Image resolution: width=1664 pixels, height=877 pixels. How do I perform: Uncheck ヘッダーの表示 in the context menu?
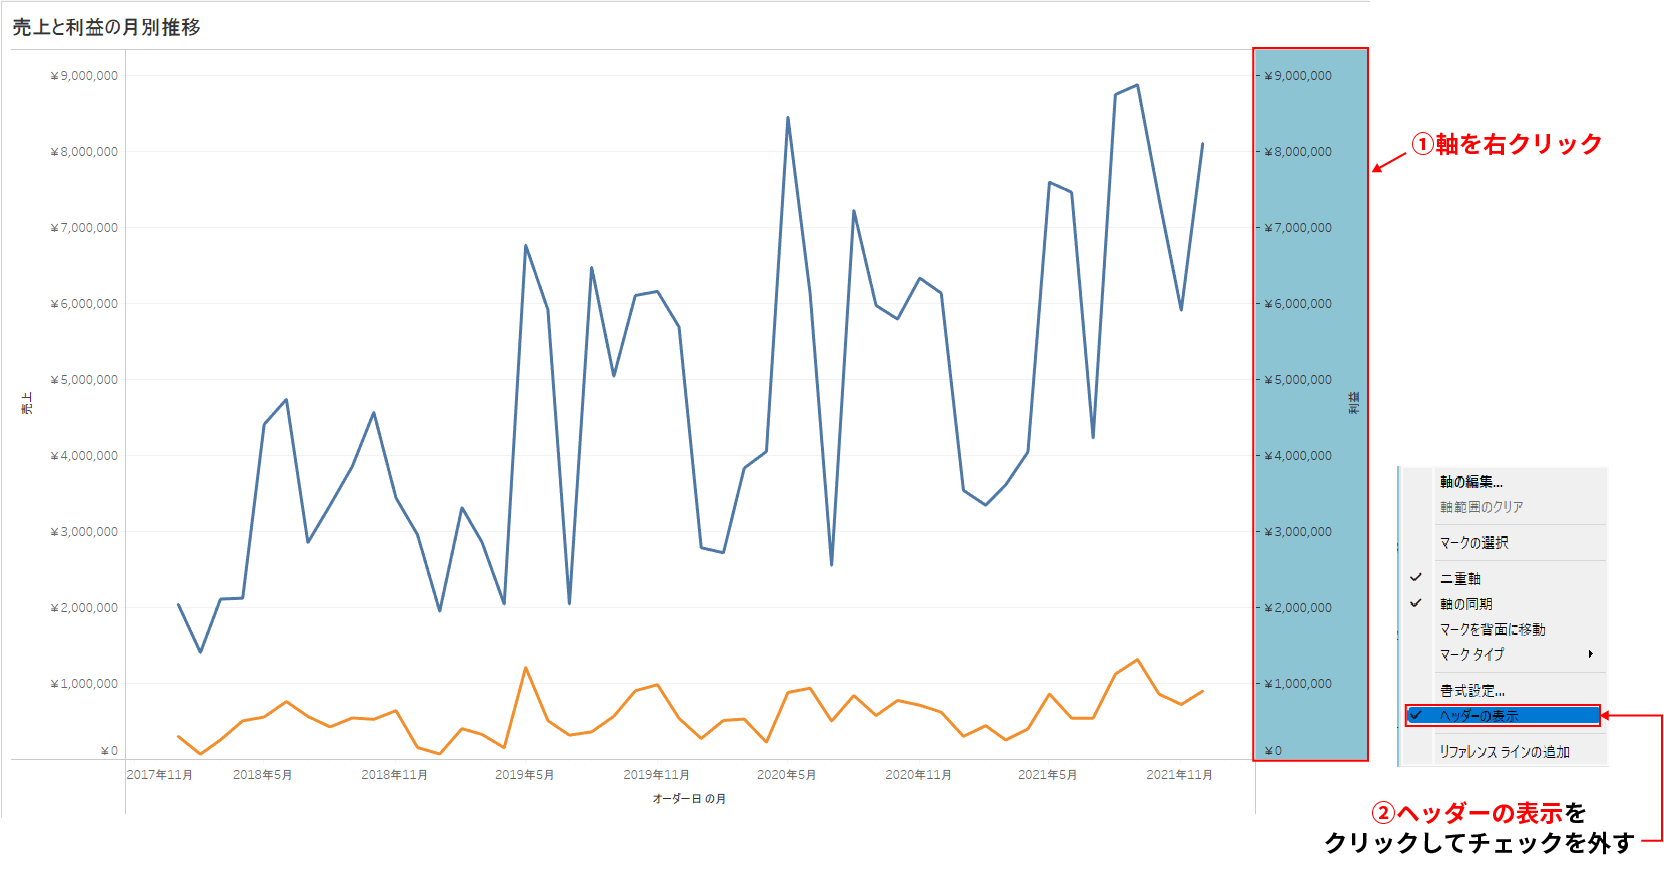(x=1503, y=715)
